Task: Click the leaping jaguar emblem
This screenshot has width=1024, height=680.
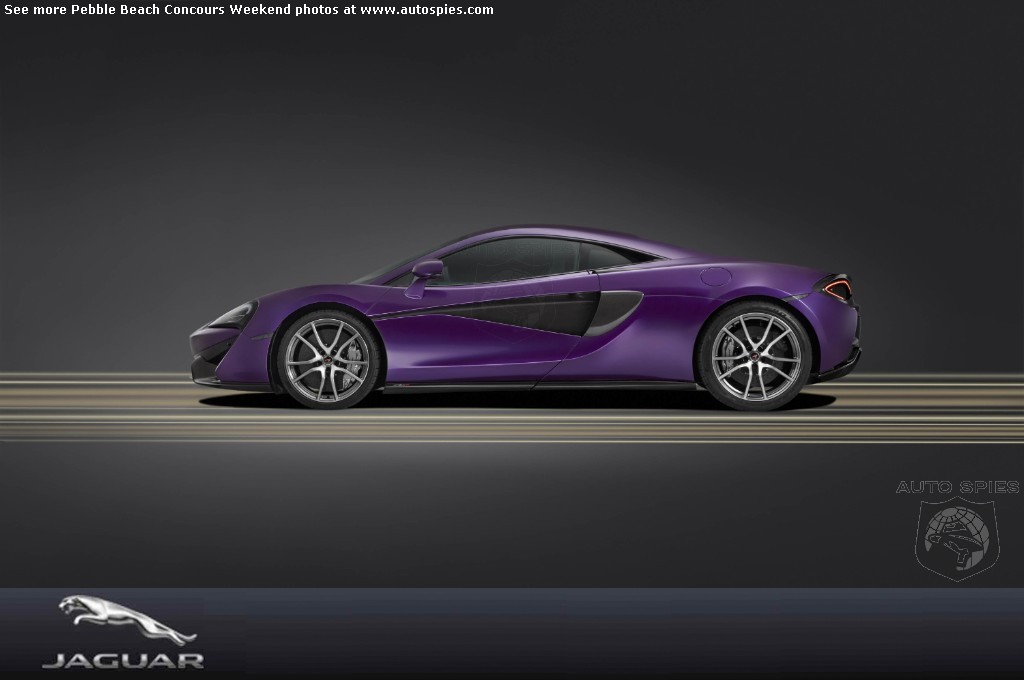Action: coord(127,619)
